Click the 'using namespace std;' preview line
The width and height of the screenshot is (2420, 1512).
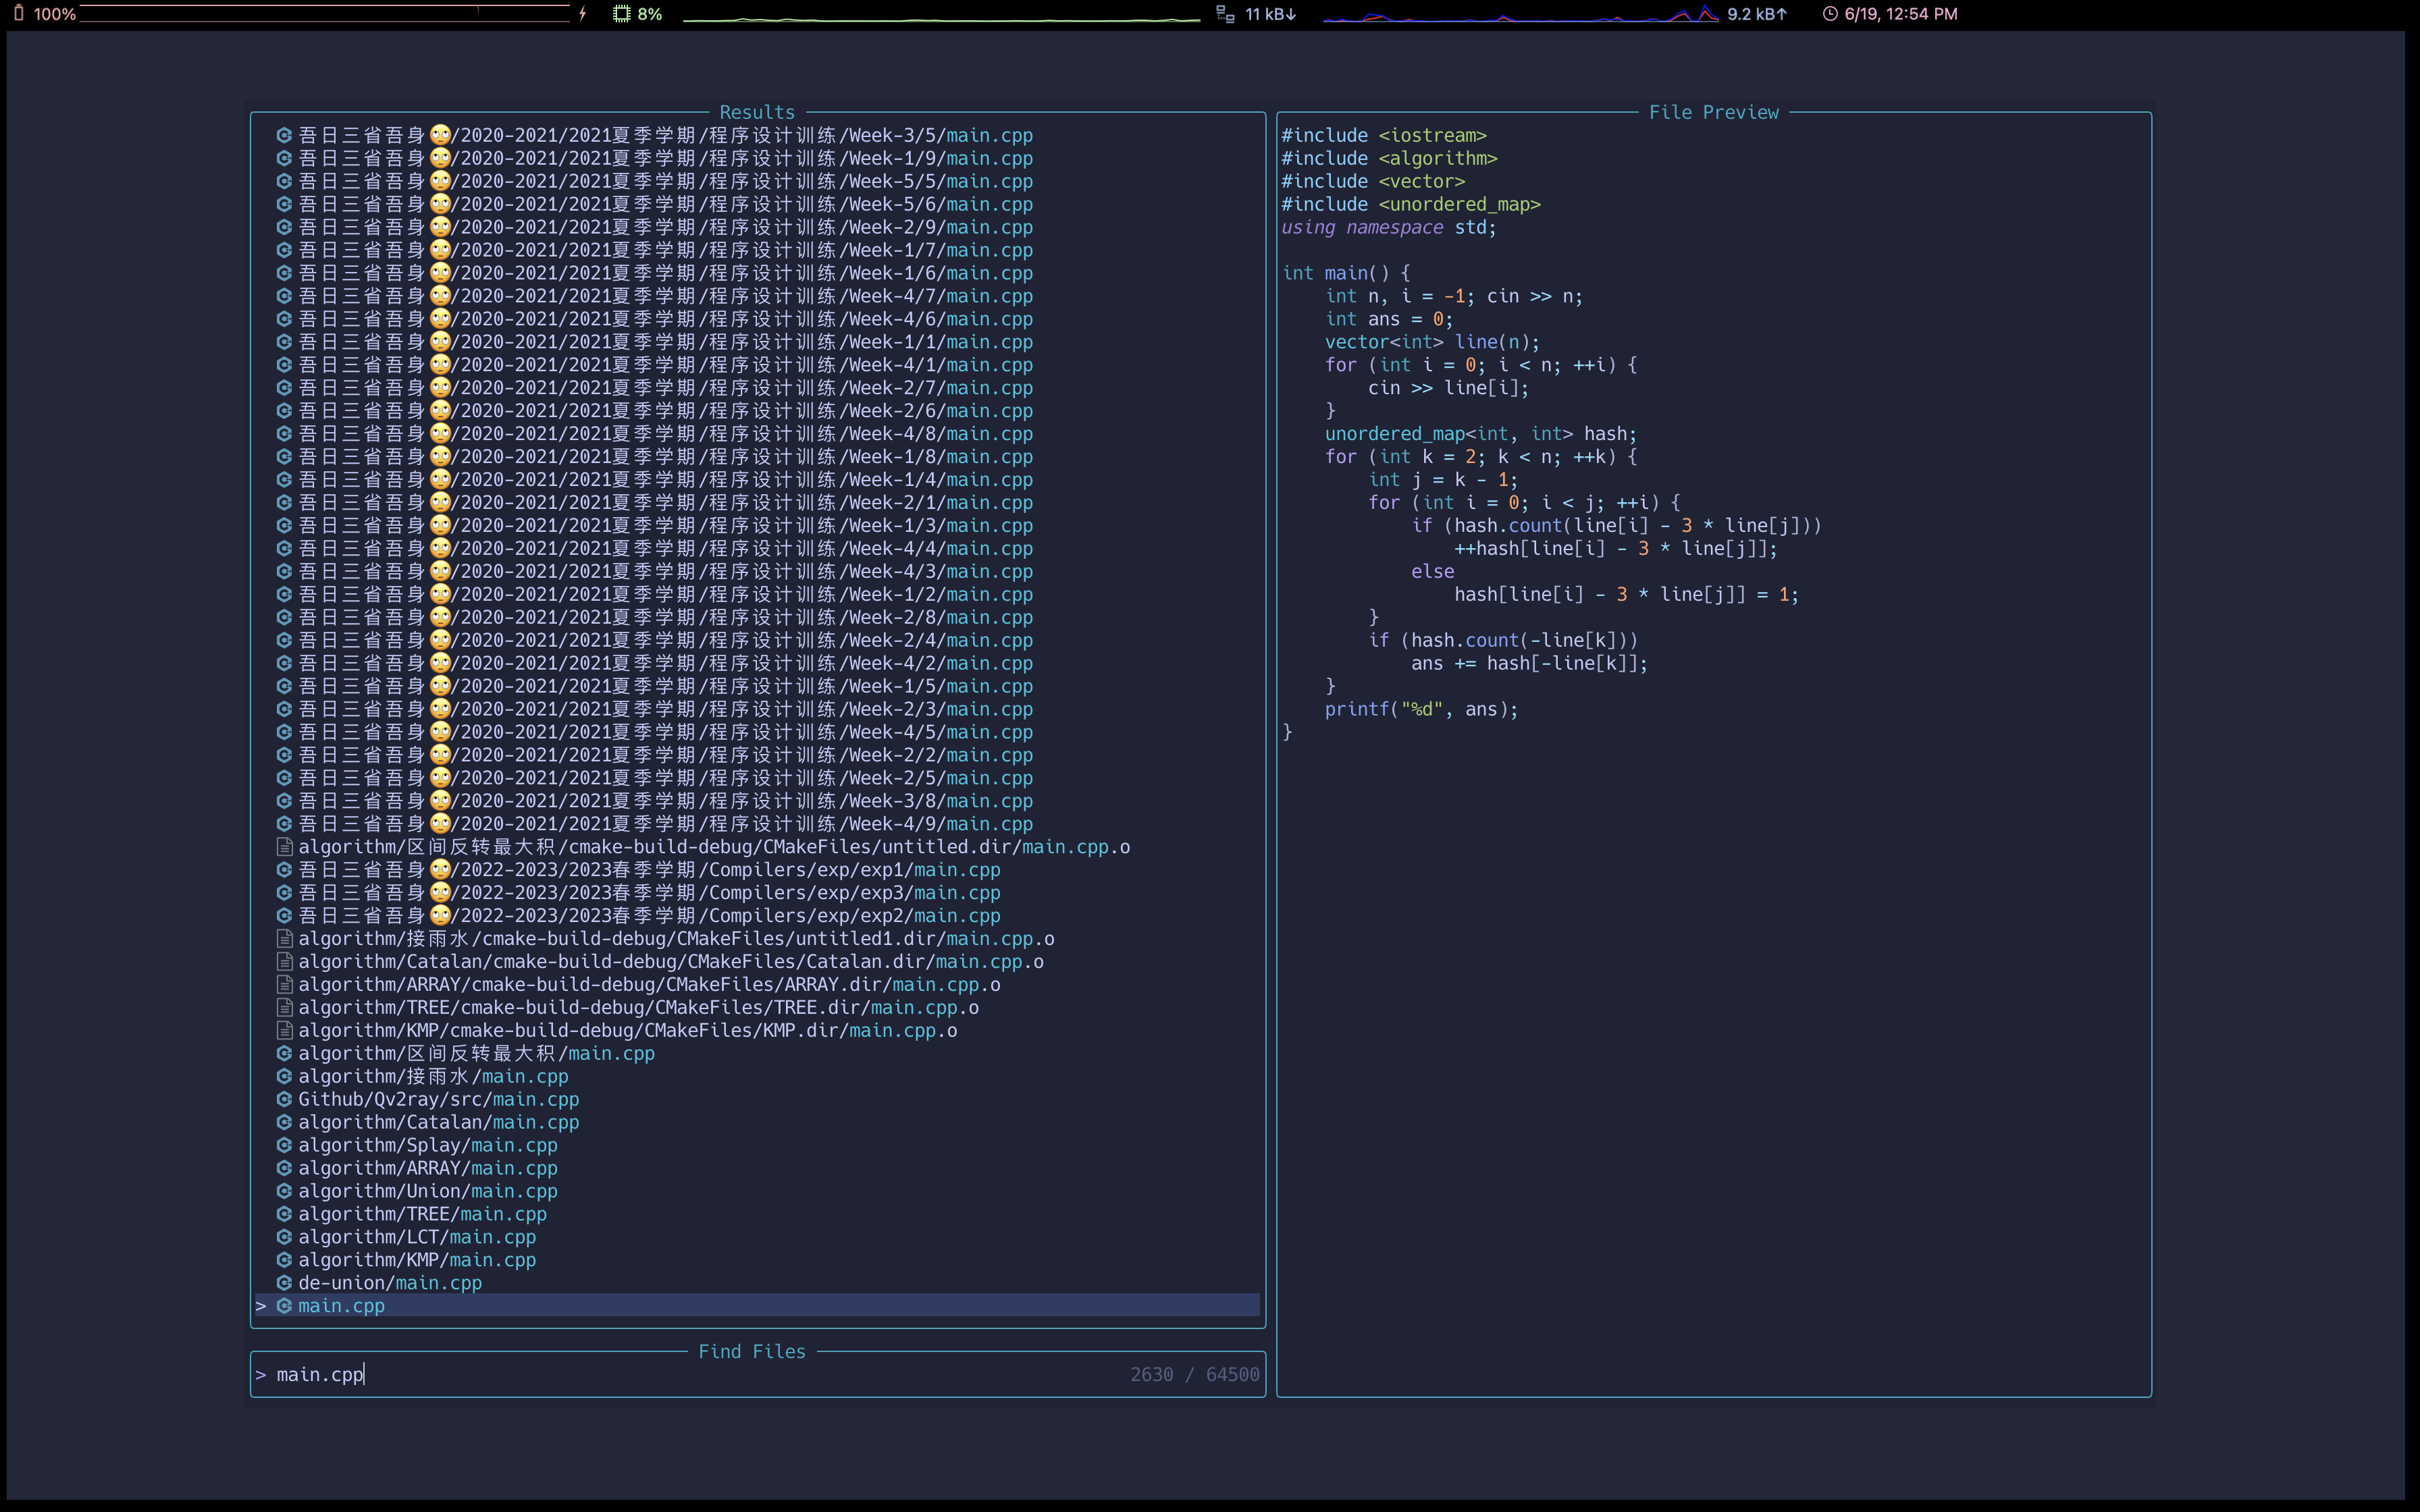point(1389,227)
